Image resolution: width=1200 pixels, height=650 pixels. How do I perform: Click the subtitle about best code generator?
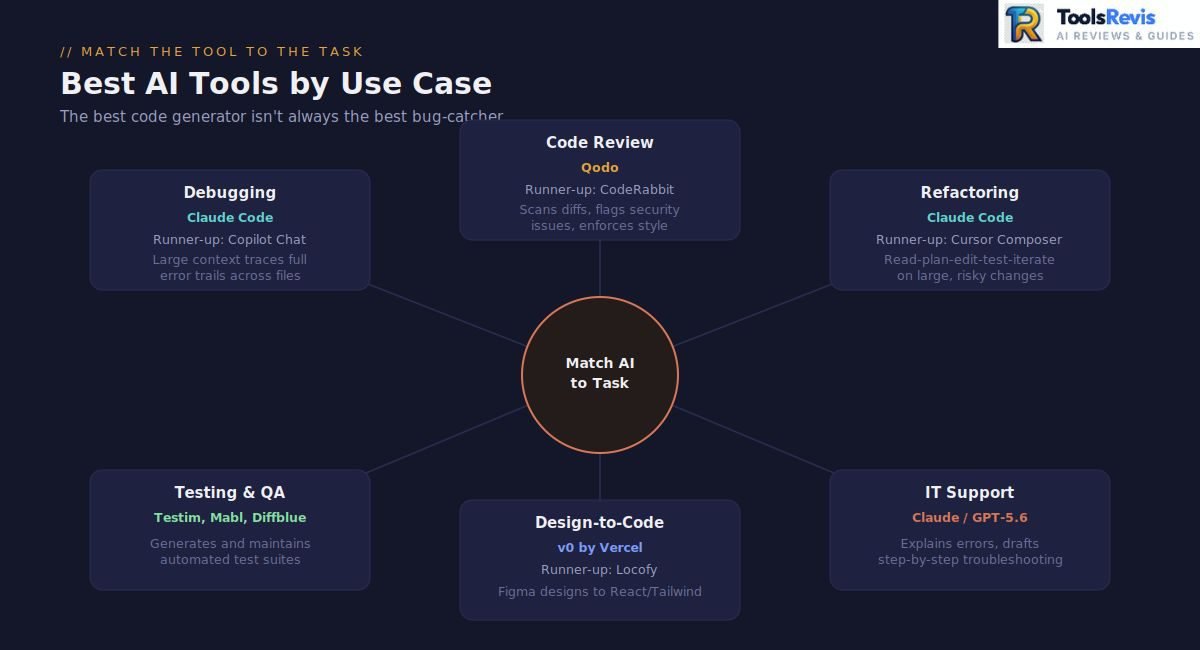[281, 116]
